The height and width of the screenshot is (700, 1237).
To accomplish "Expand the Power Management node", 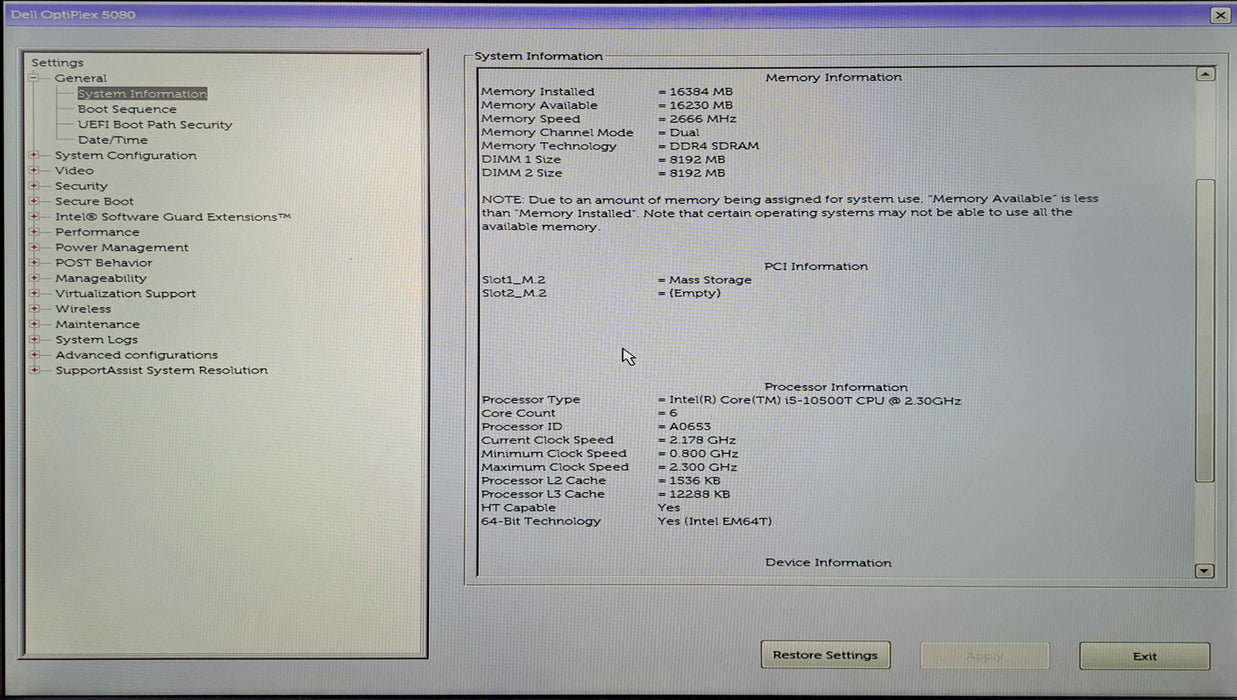I will pyautogui.click(x=34, y=247).
